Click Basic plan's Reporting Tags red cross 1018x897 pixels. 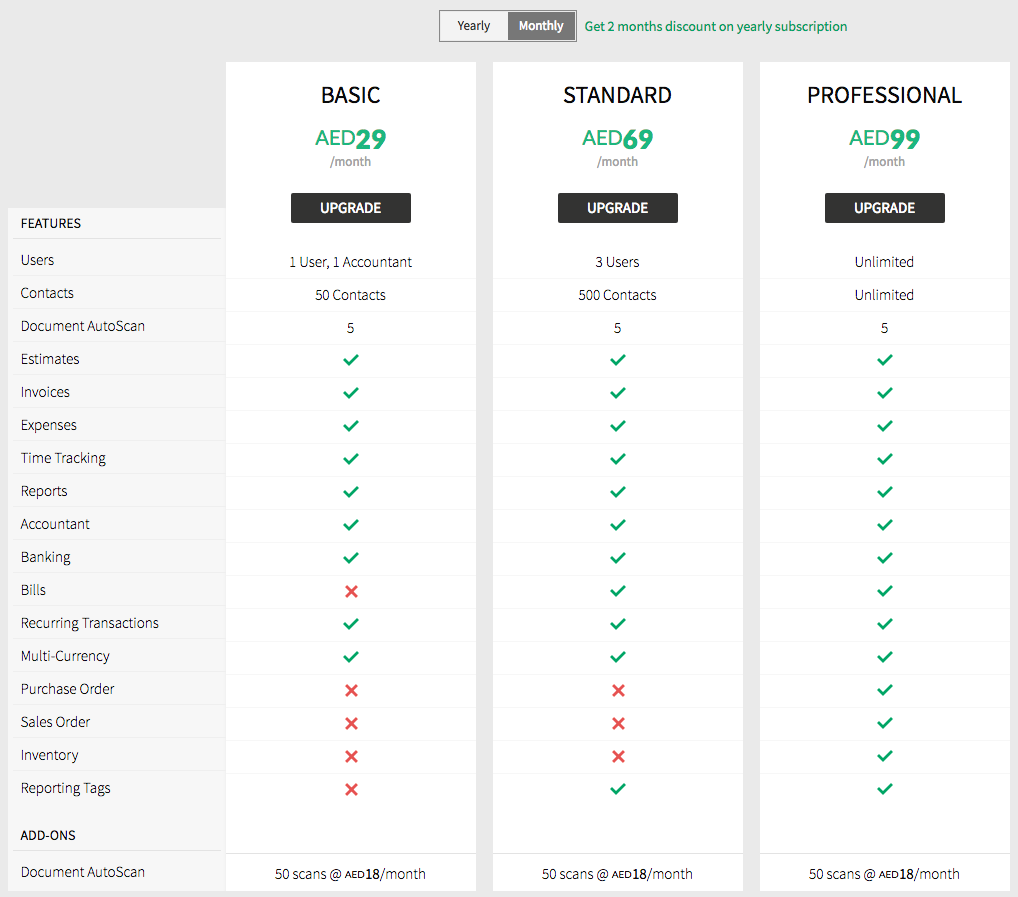pyautogui.click(x=351, y=789)
